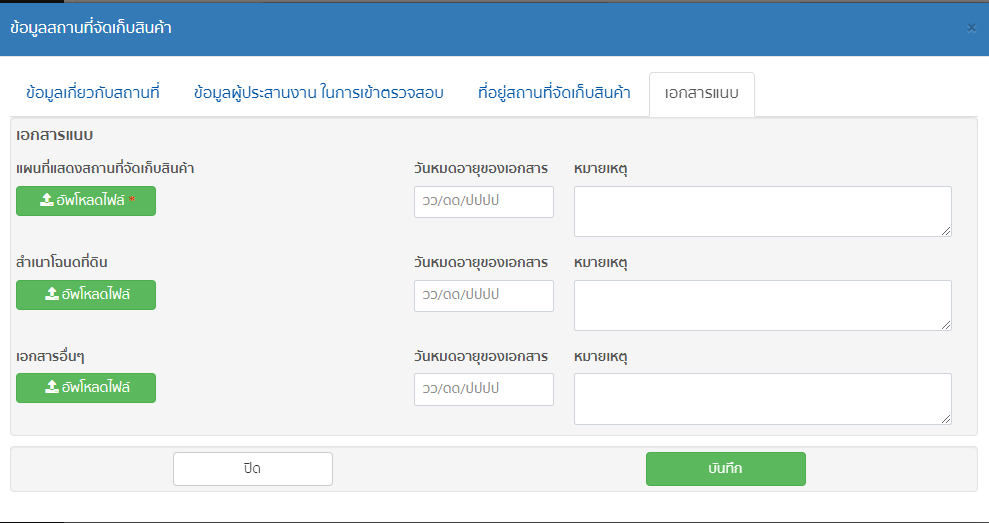Image resolution: width=989 pixels, height=523 pixels.
Task: Click the เอกสารแนบ section heading
Action: 55,135
